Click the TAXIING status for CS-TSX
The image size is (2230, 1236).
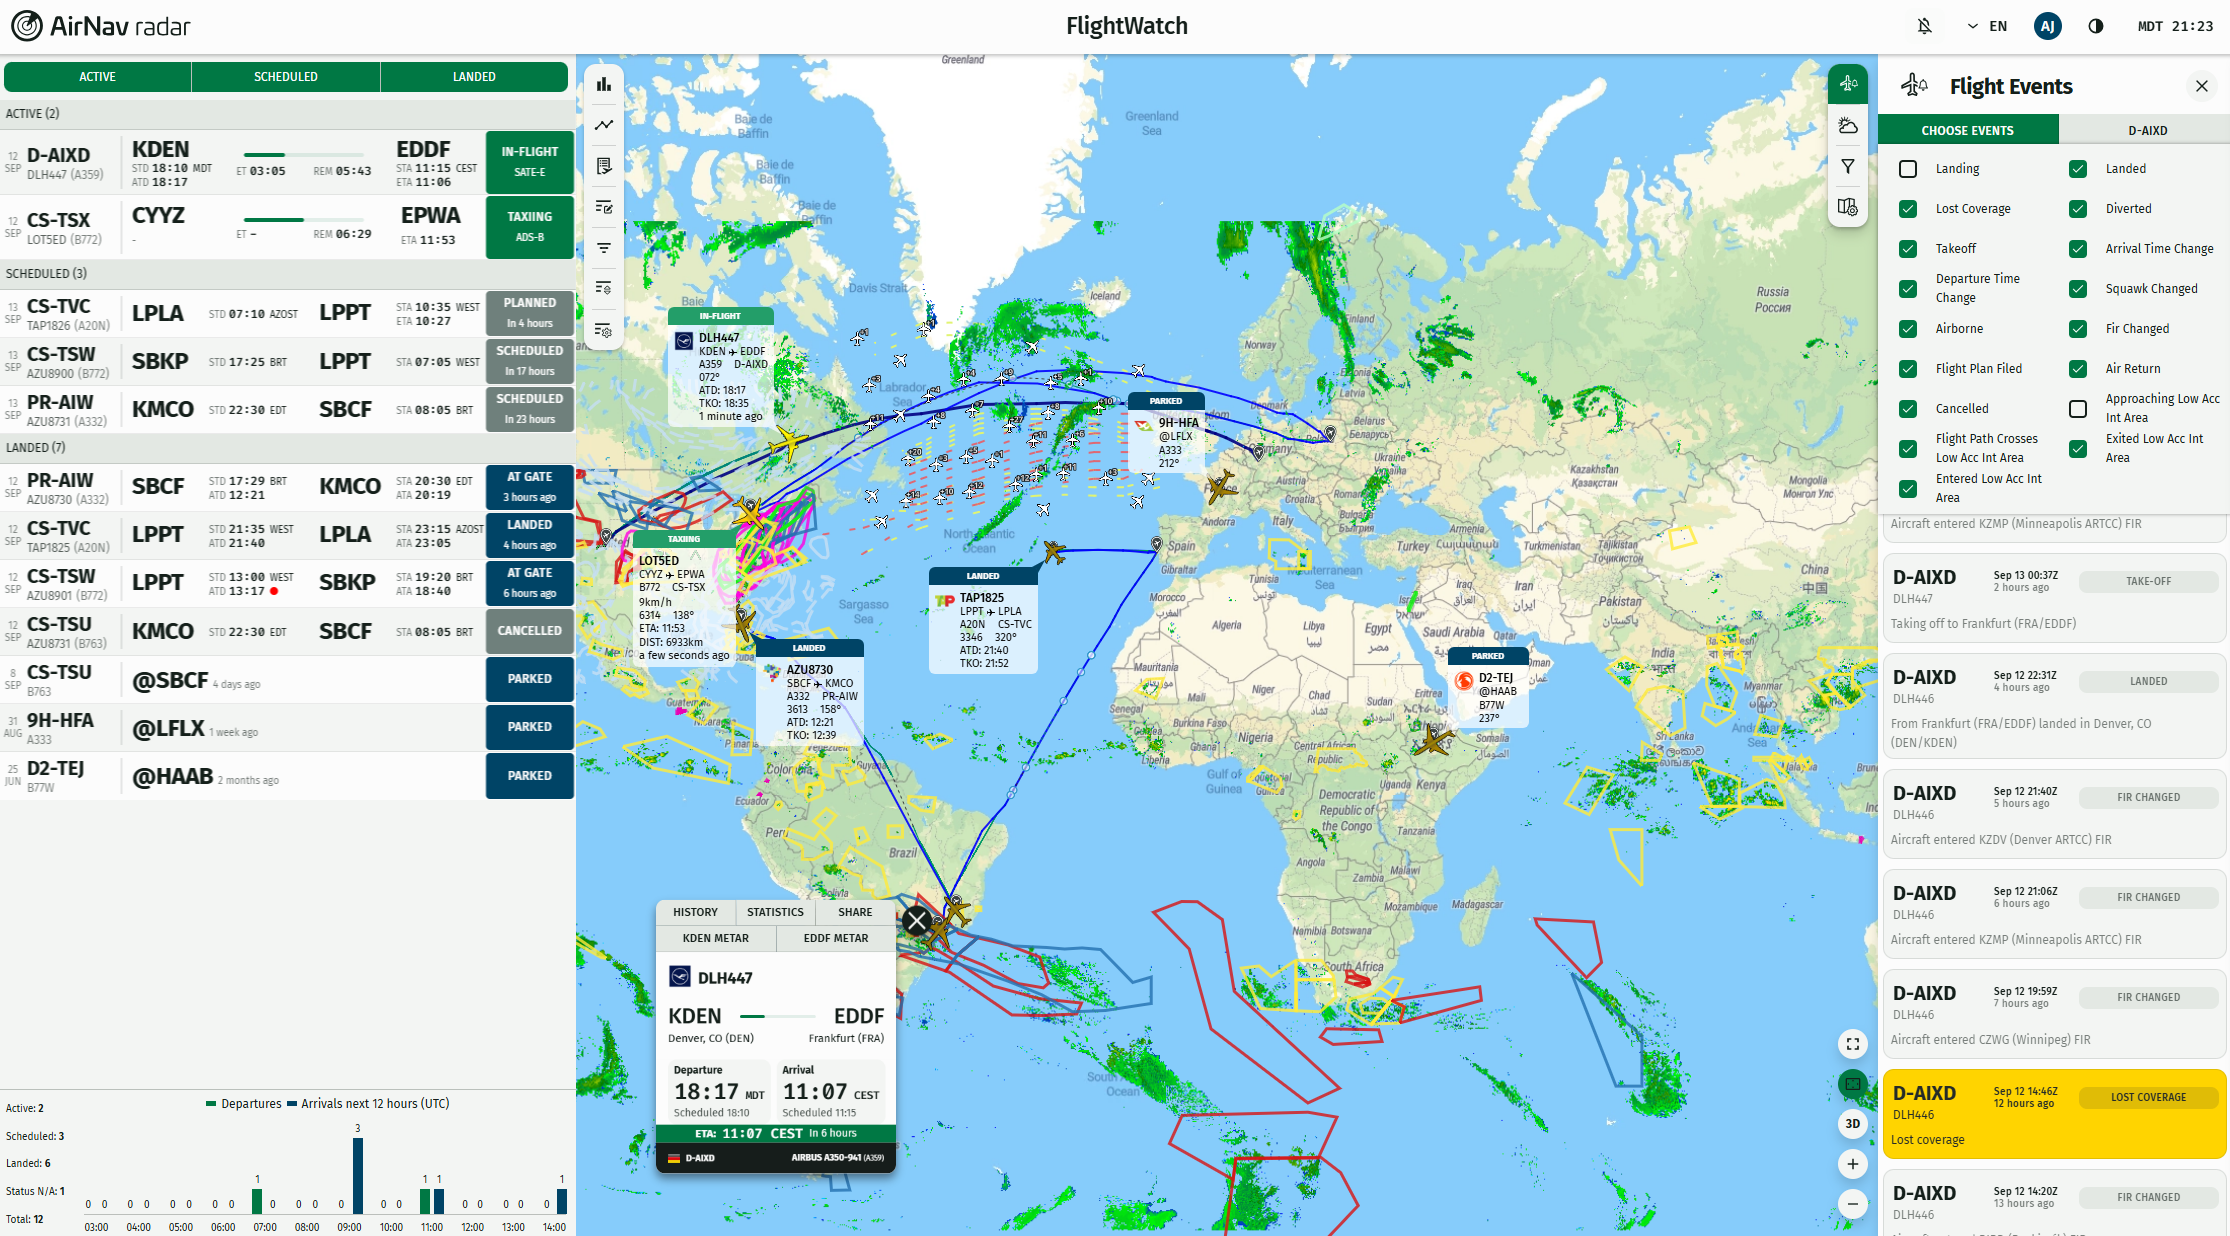pyautogui.click(x=530, y=226)
